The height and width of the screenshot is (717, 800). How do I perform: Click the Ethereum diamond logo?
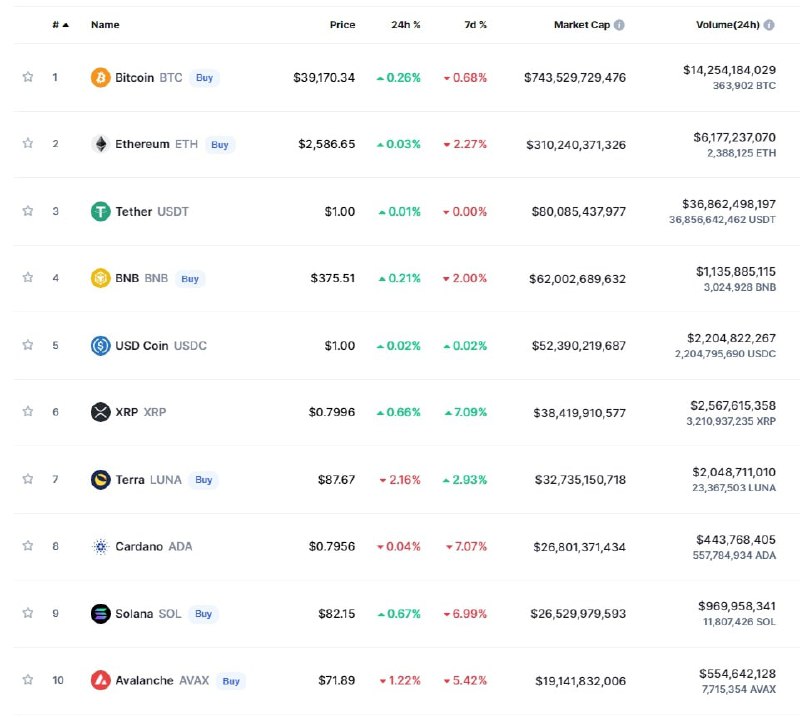click(101, 144)
